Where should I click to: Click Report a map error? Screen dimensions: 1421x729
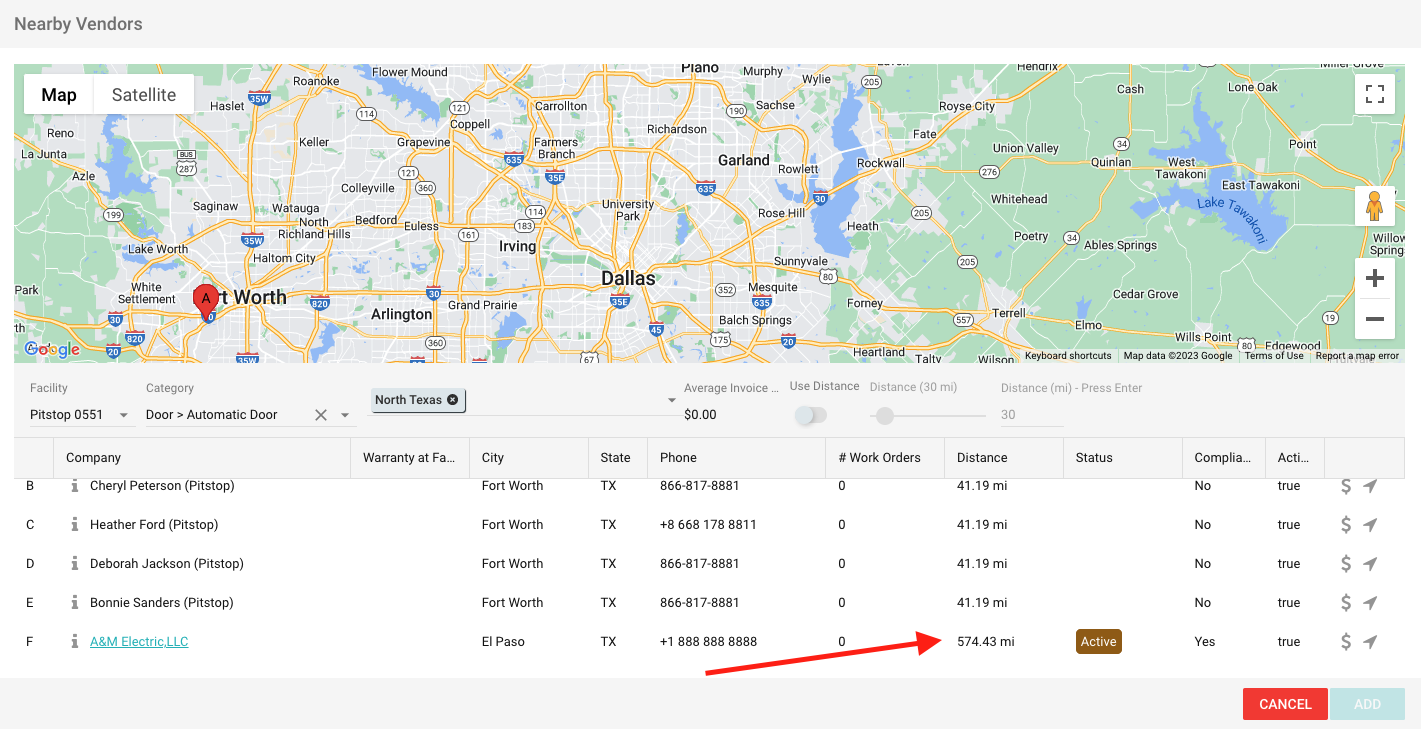pos(1357,356)
